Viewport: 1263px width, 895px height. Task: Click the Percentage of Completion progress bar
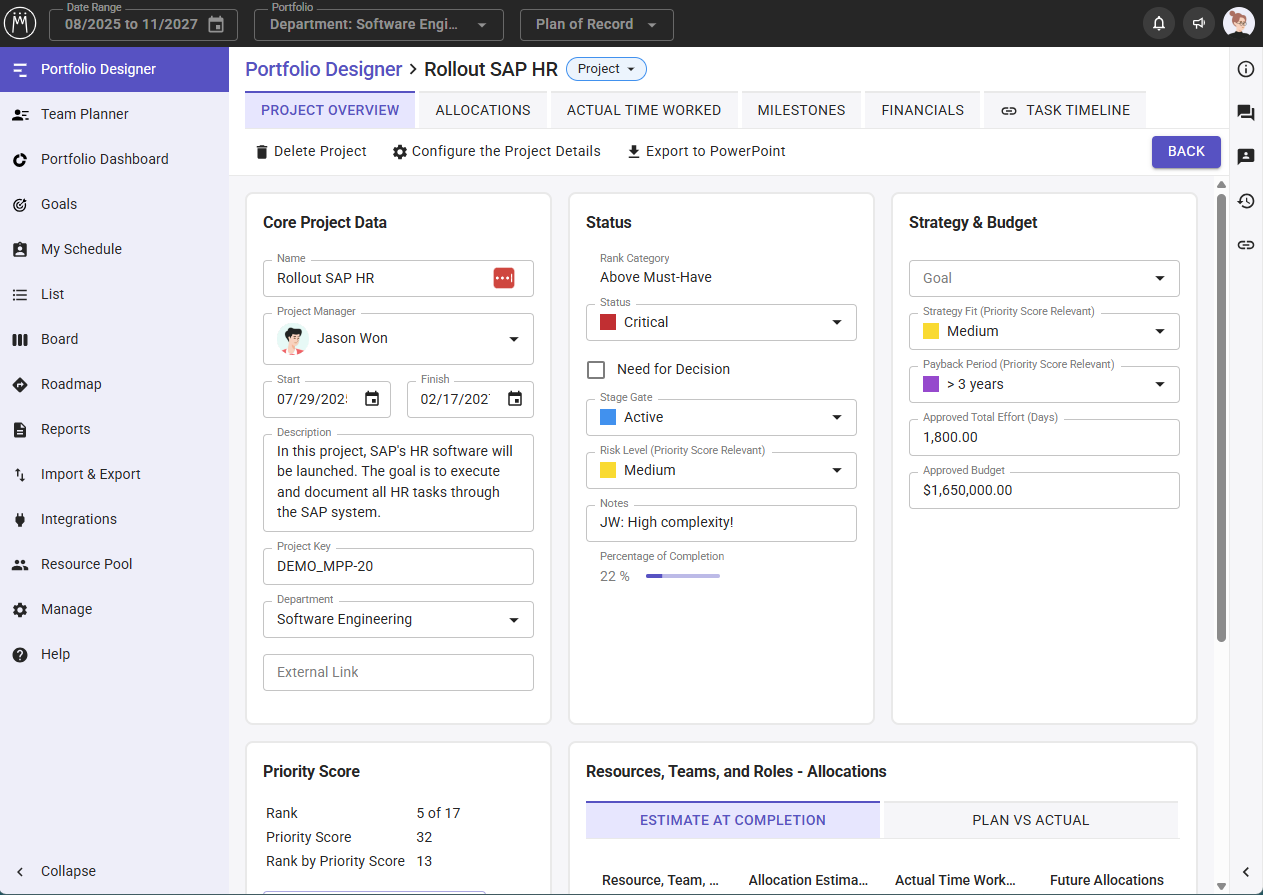pos(682,576)
